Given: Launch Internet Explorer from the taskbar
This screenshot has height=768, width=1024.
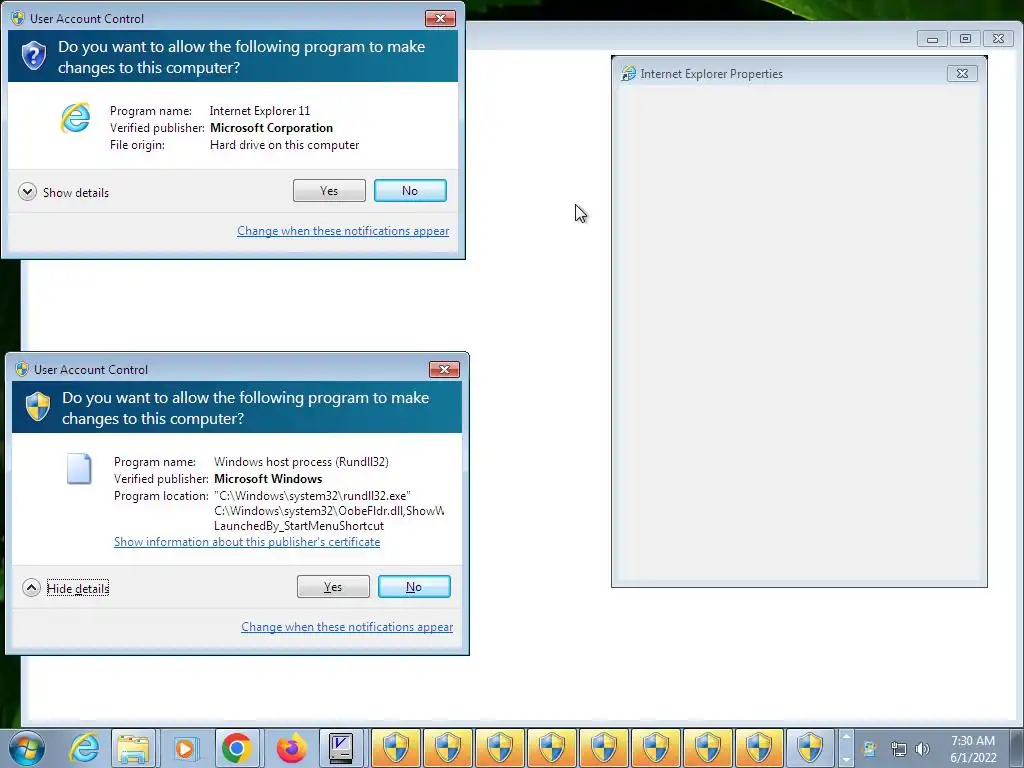Looking at the screenshot, I should (x=84, y=748).
